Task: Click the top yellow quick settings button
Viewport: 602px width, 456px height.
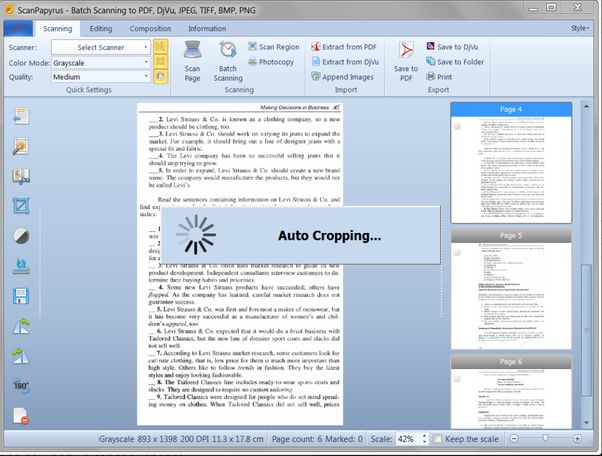Action: point(160,47)
